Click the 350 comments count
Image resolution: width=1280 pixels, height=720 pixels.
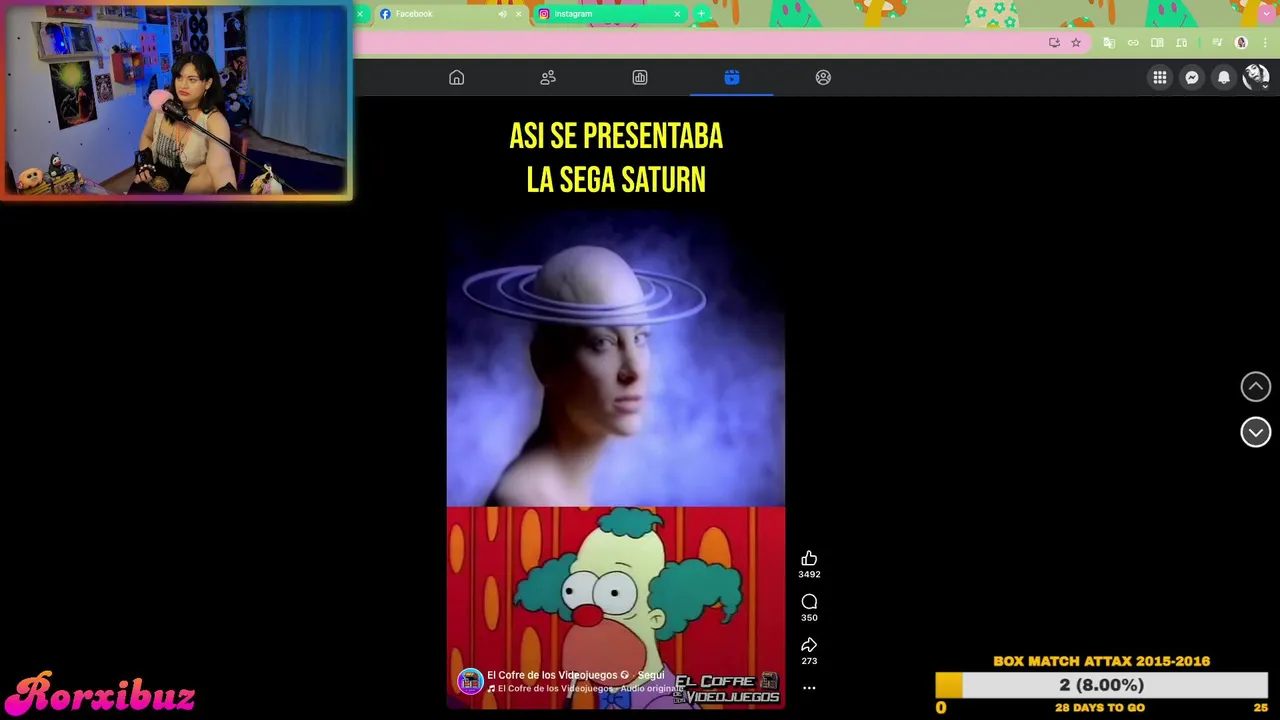click(809, 617)
